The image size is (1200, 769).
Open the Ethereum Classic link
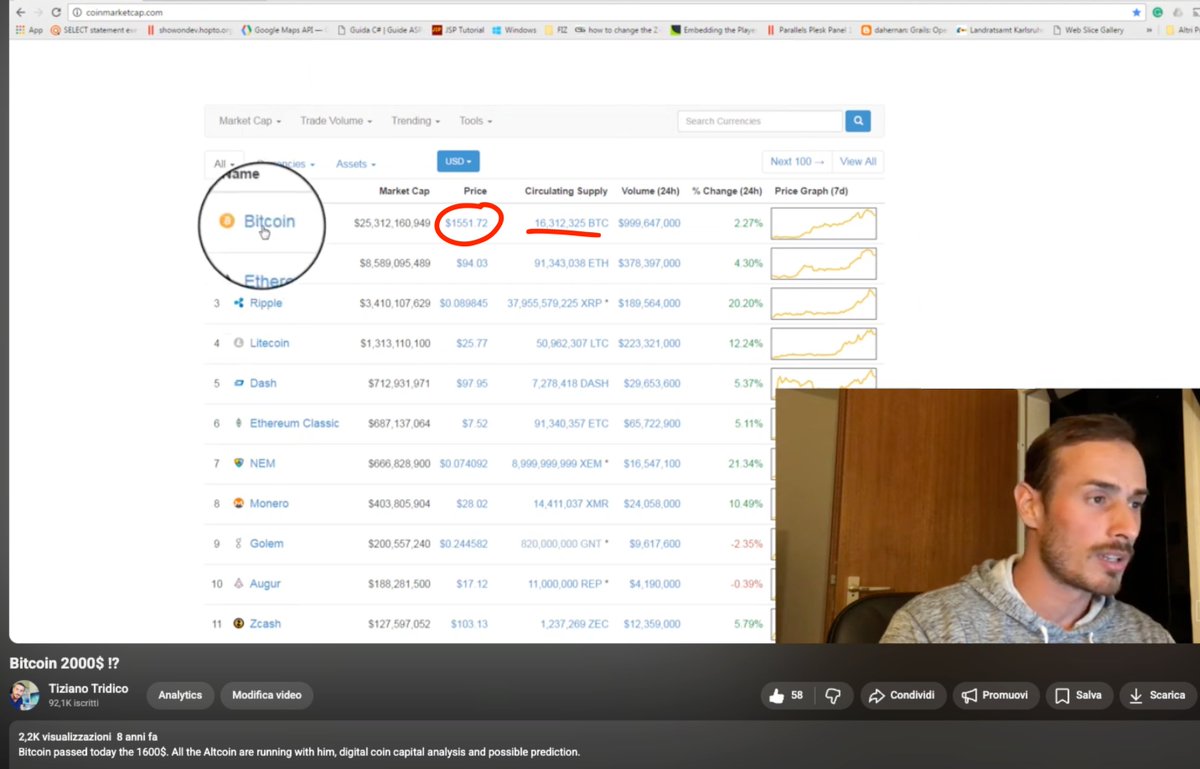pyautogui.click(x=295, y=423)
